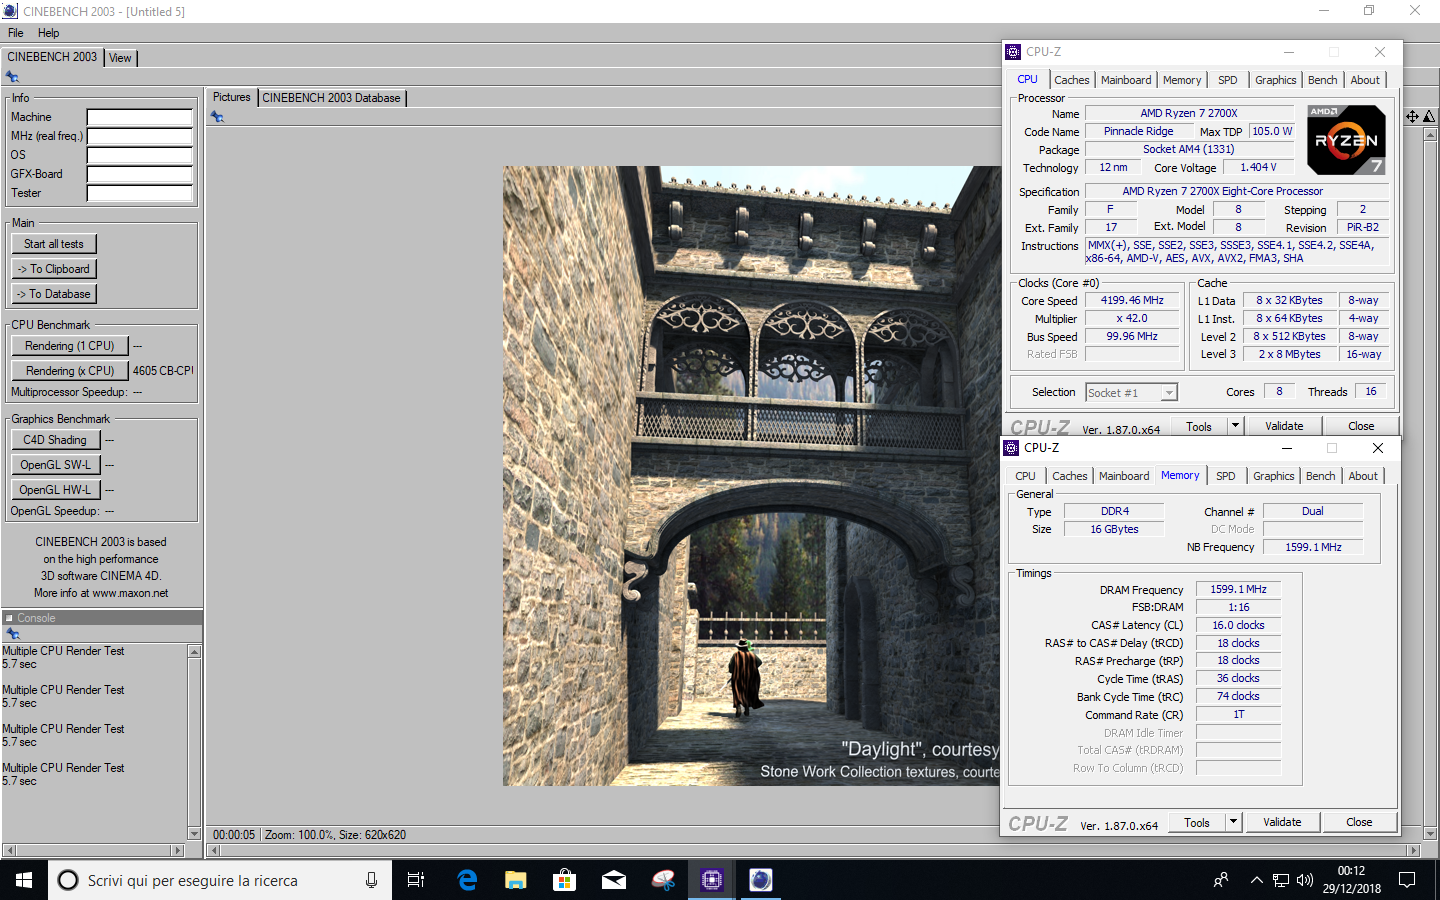Click the Cortana circle icon in the search box

click(x=68, y=880)
